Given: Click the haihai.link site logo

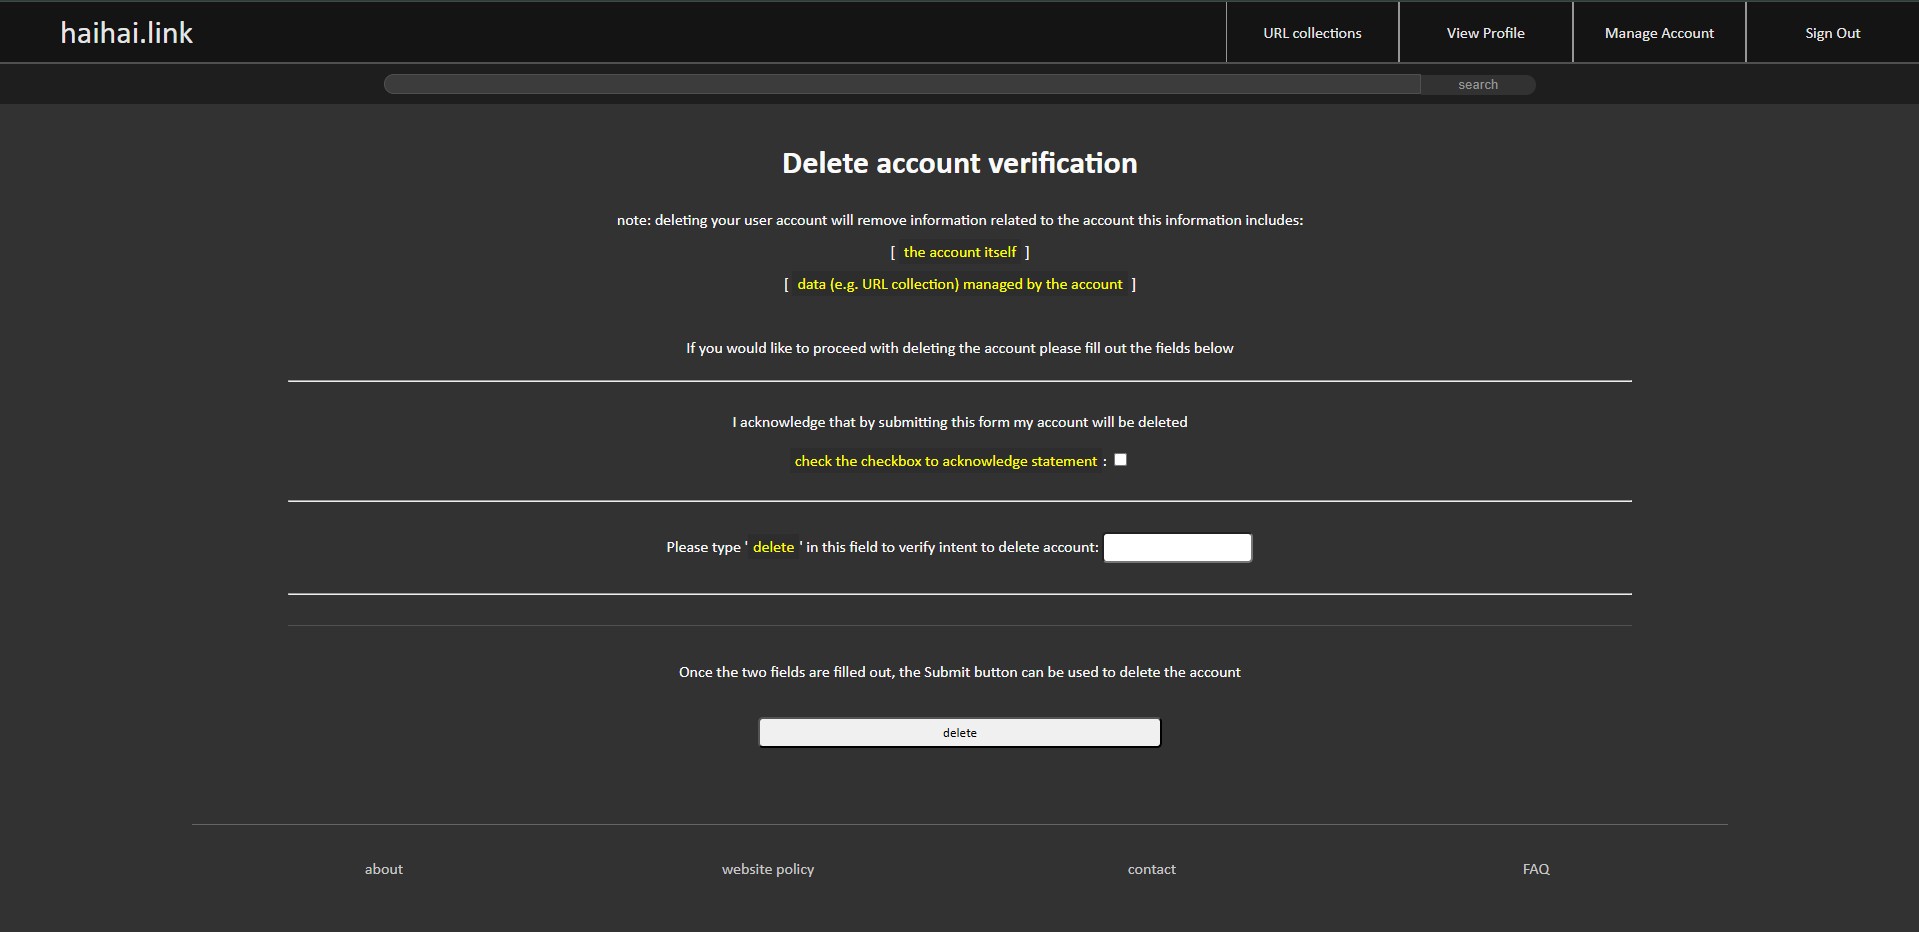Looking at the screenshot, I should click(x=126, y=33).
